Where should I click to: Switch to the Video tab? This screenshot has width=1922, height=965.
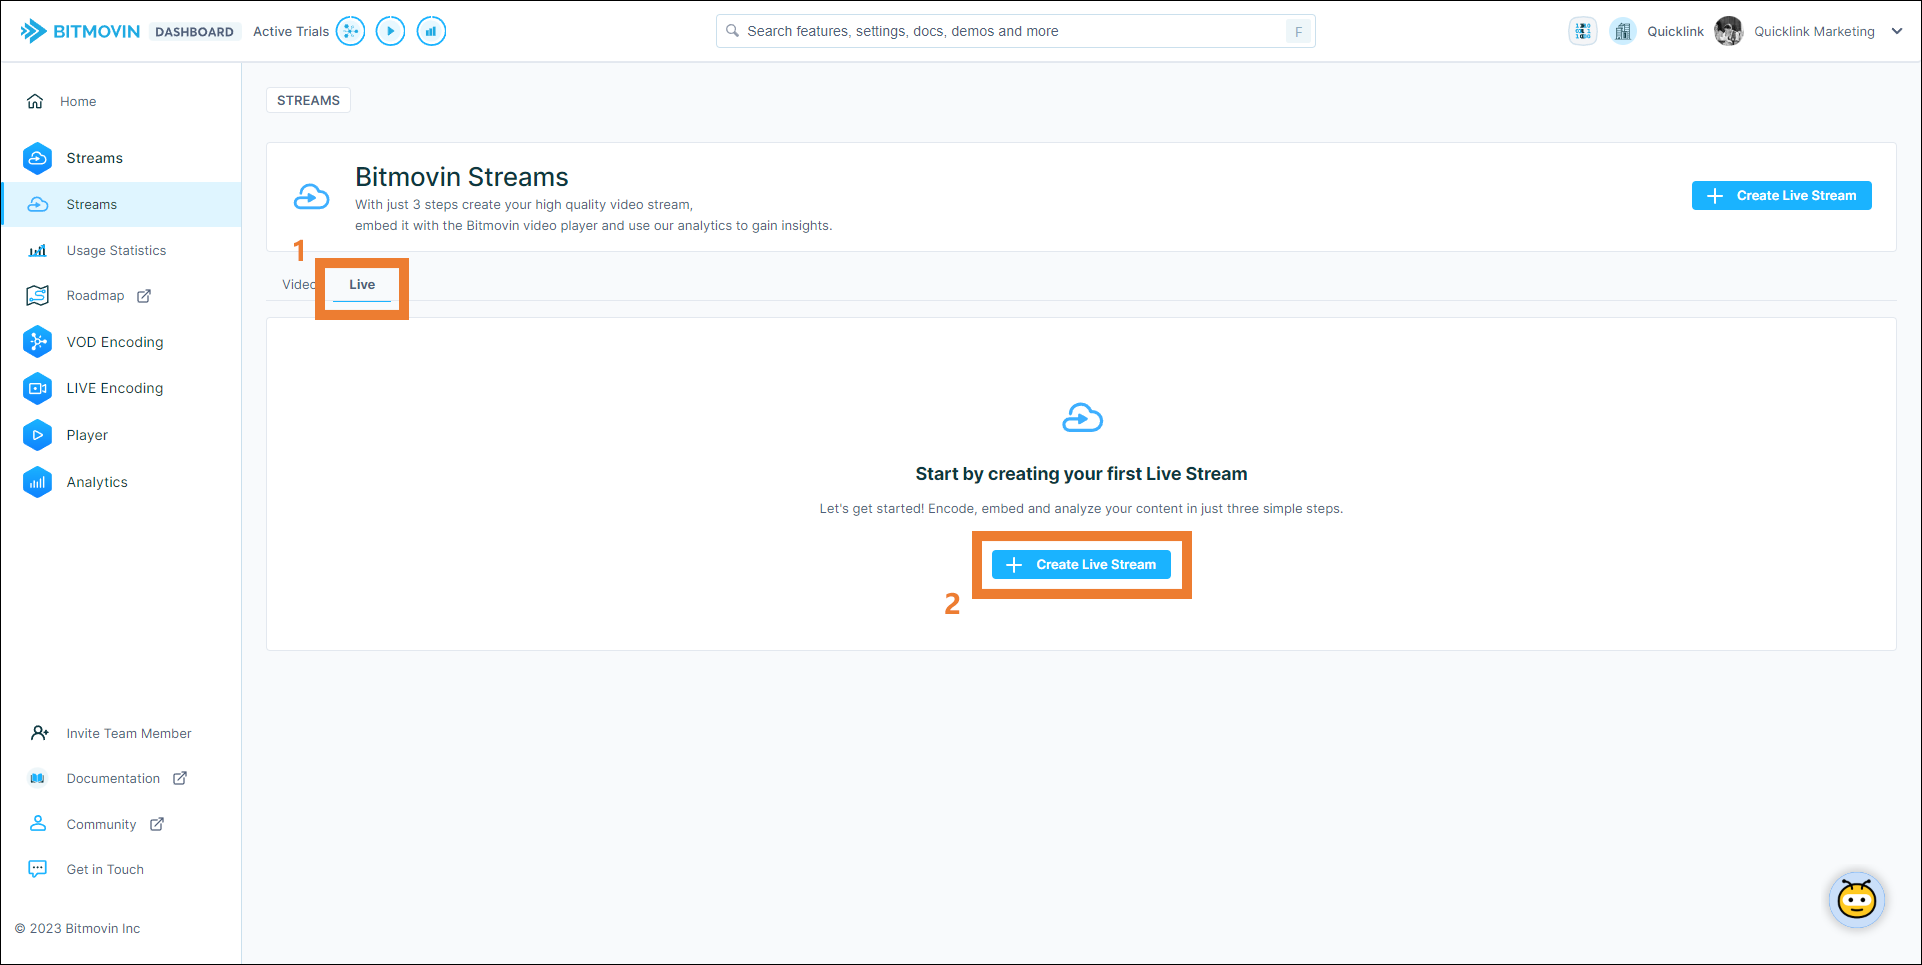pos(297,285)
